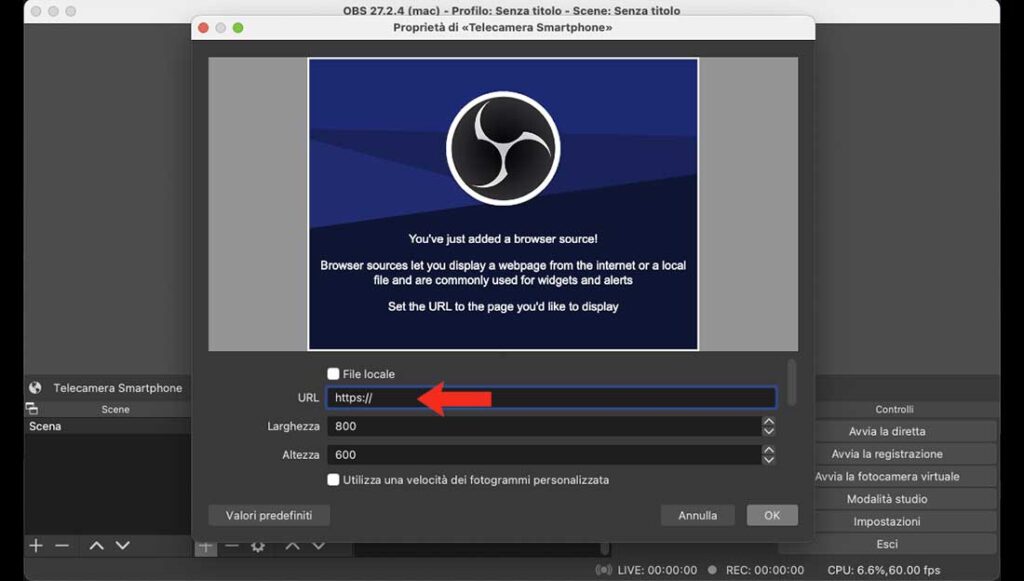This screenshot has height=581, width=1024.
Task: Click the REC: 00:00:00 timer text
Action: point(765,570)
